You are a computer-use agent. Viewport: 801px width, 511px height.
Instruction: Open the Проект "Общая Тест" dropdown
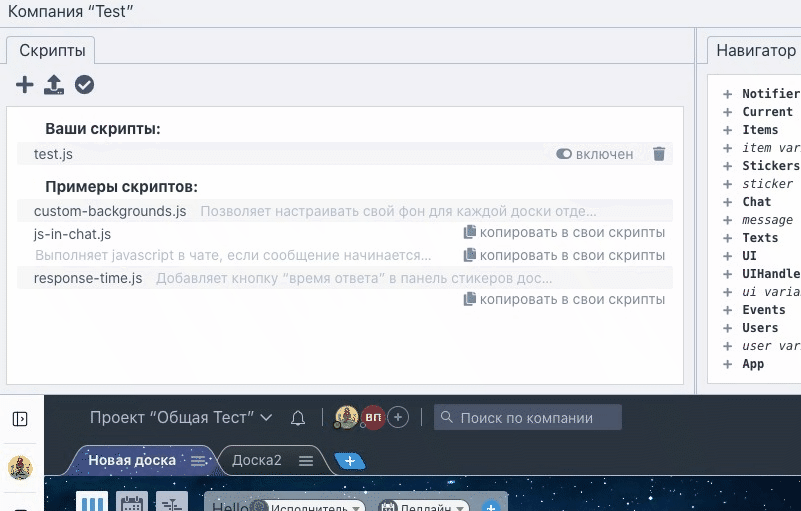(181, 417)
